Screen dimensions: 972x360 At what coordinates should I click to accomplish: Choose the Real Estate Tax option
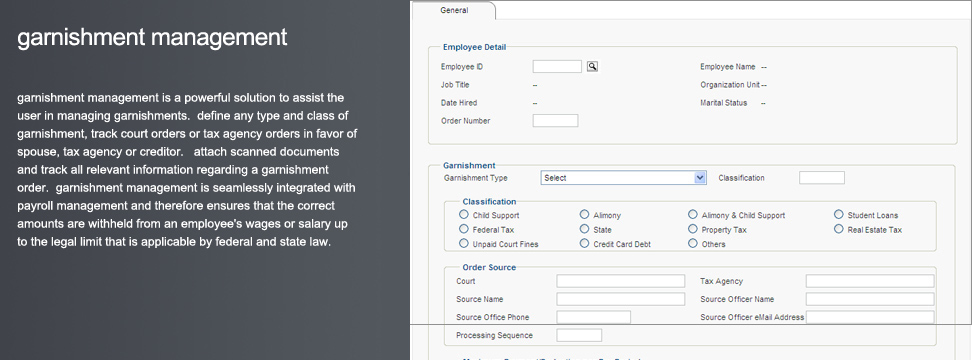838,229
